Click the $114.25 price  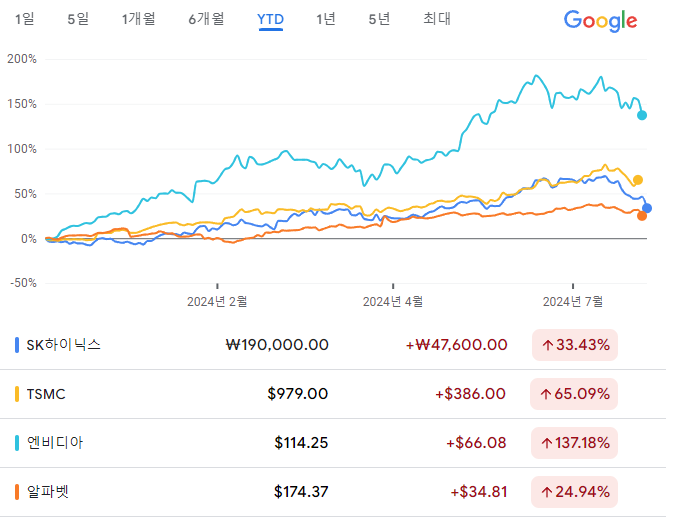coord(301,442)
